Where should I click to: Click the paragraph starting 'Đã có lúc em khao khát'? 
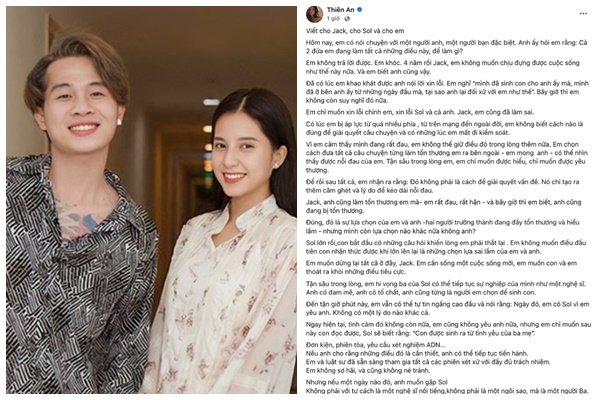click(444, 92)
